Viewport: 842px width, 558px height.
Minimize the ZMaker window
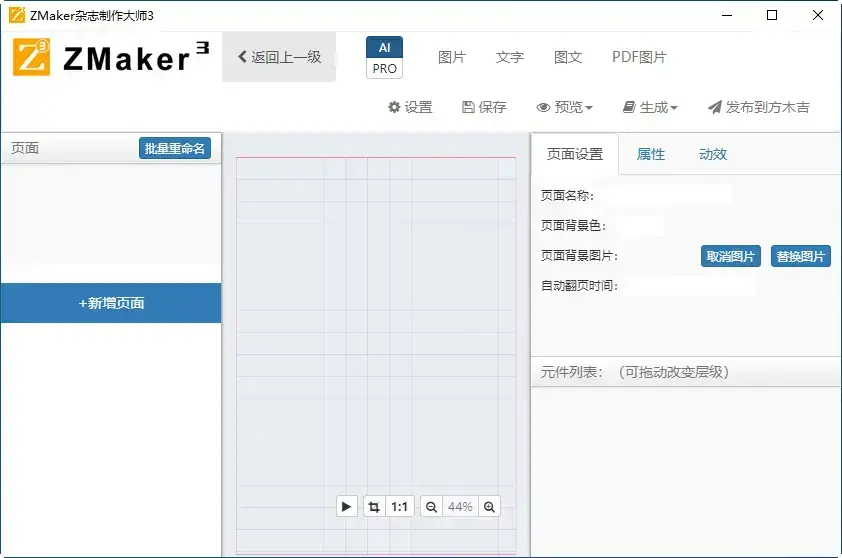click(x=727, y=15)
